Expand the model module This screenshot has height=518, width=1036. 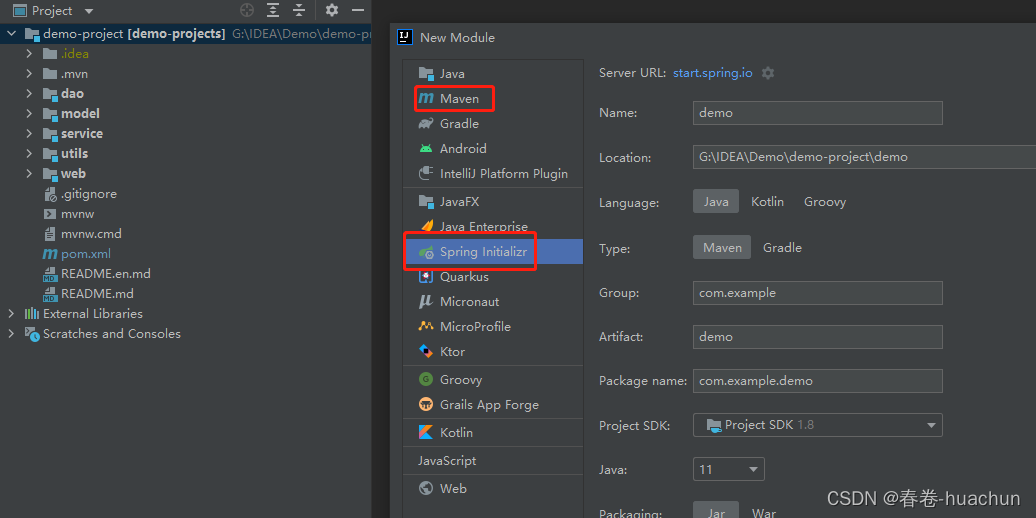tap(29, 113)
